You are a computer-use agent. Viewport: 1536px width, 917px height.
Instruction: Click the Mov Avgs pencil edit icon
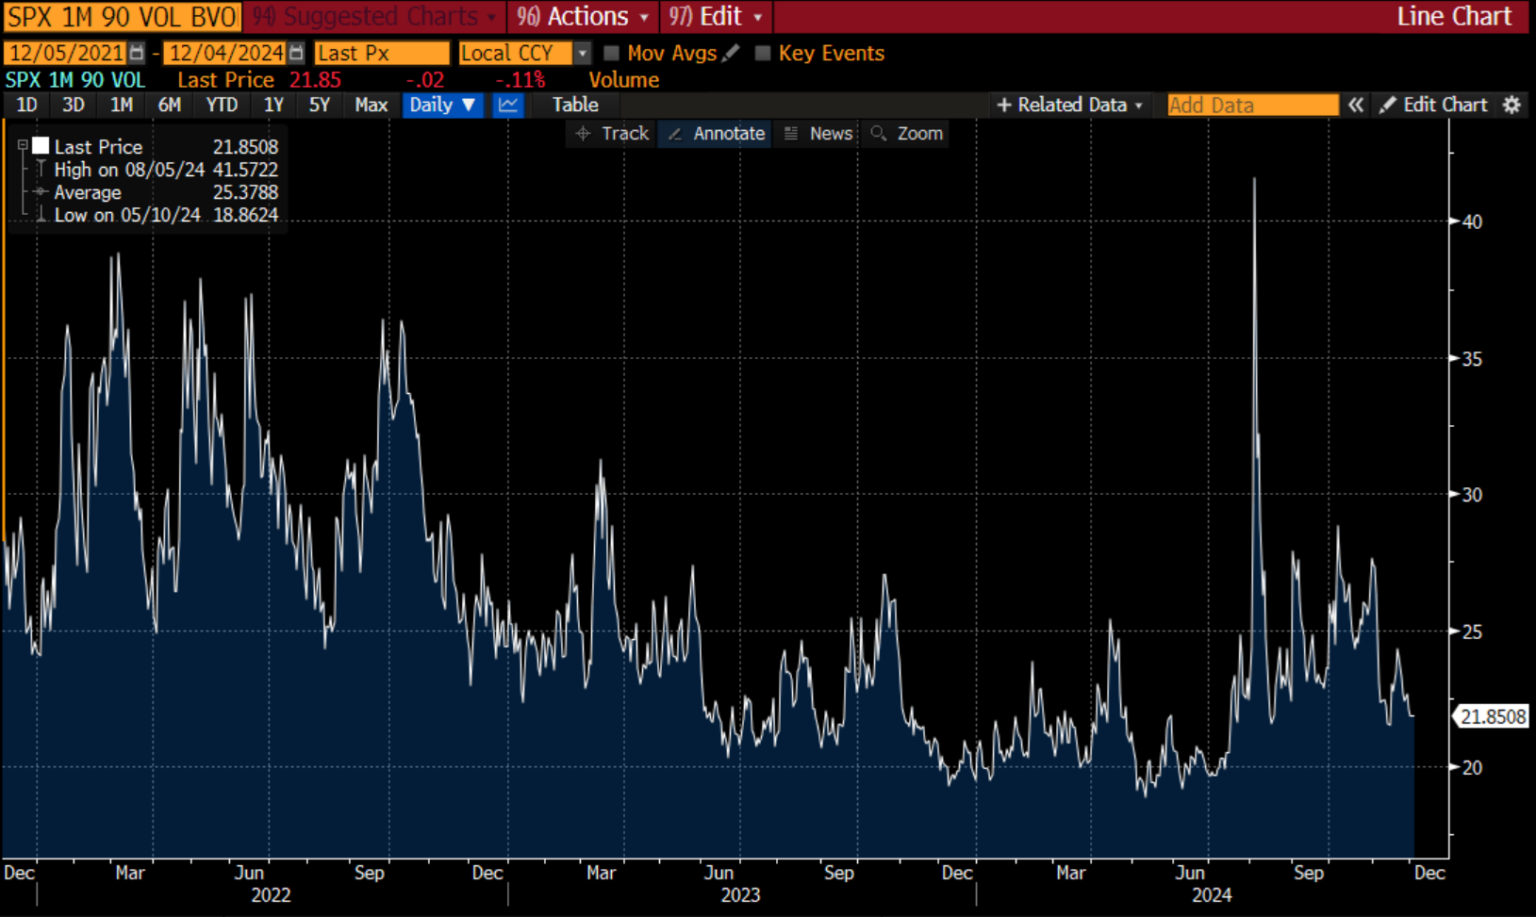point(731,53)
